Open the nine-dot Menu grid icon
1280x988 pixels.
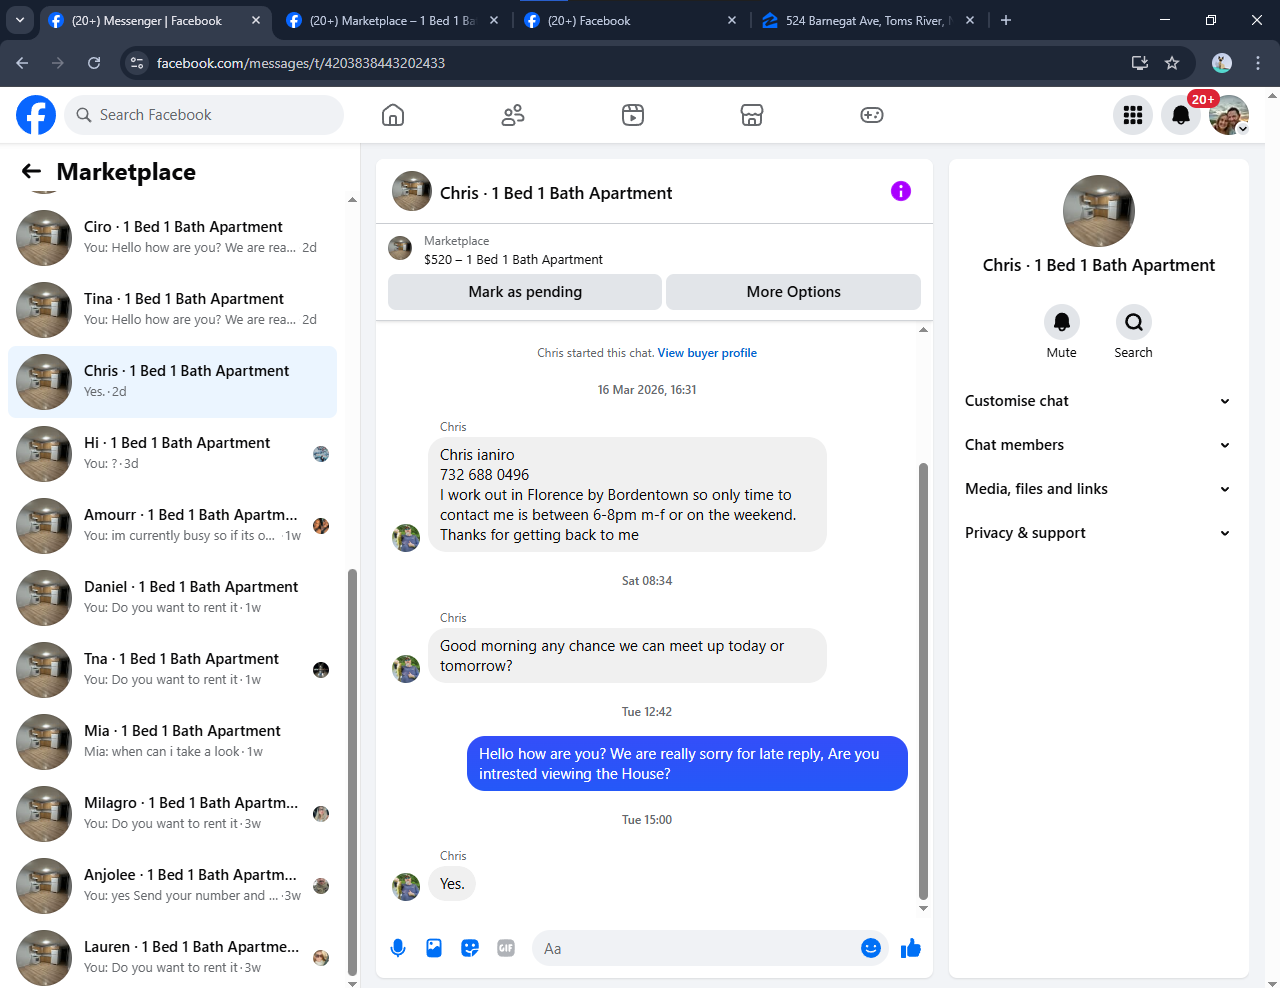pyautogui.click(x=1133, y=115)
